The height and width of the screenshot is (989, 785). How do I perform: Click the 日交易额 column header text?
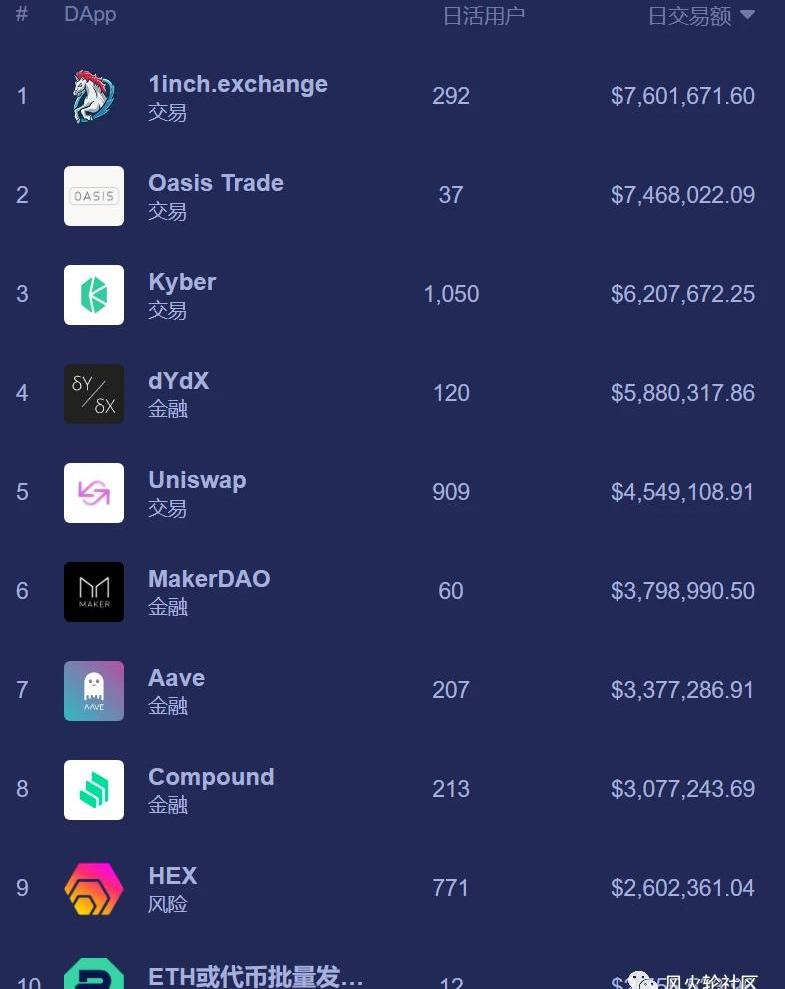(690, 16)
